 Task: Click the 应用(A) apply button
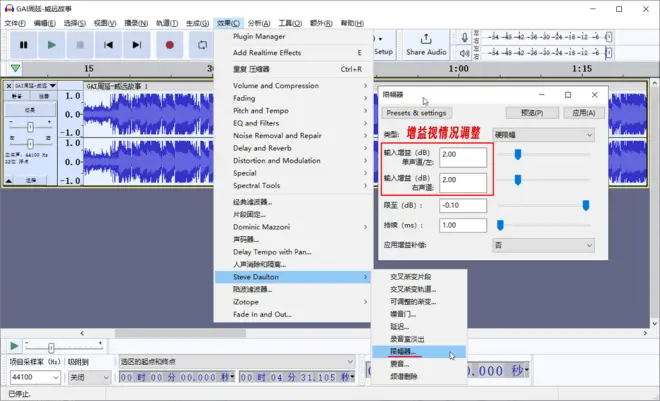pyautogui.click(x=584, y=113)
